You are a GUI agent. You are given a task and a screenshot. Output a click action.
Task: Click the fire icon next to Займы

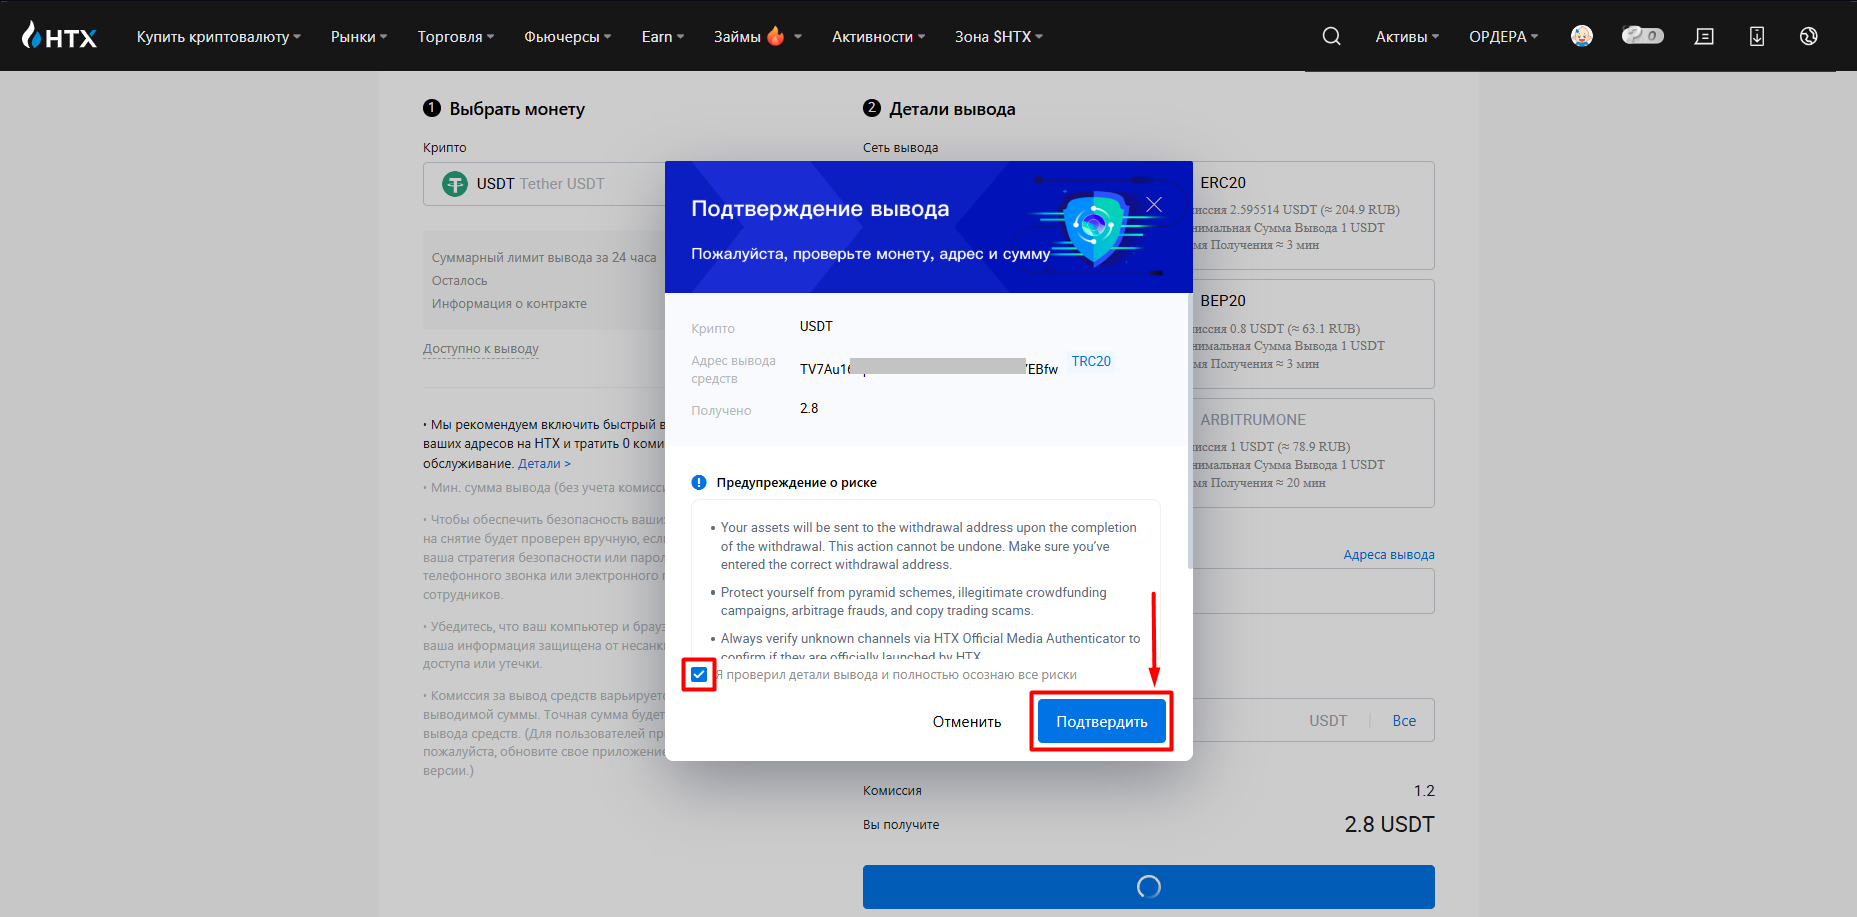[x=776, y=36]
